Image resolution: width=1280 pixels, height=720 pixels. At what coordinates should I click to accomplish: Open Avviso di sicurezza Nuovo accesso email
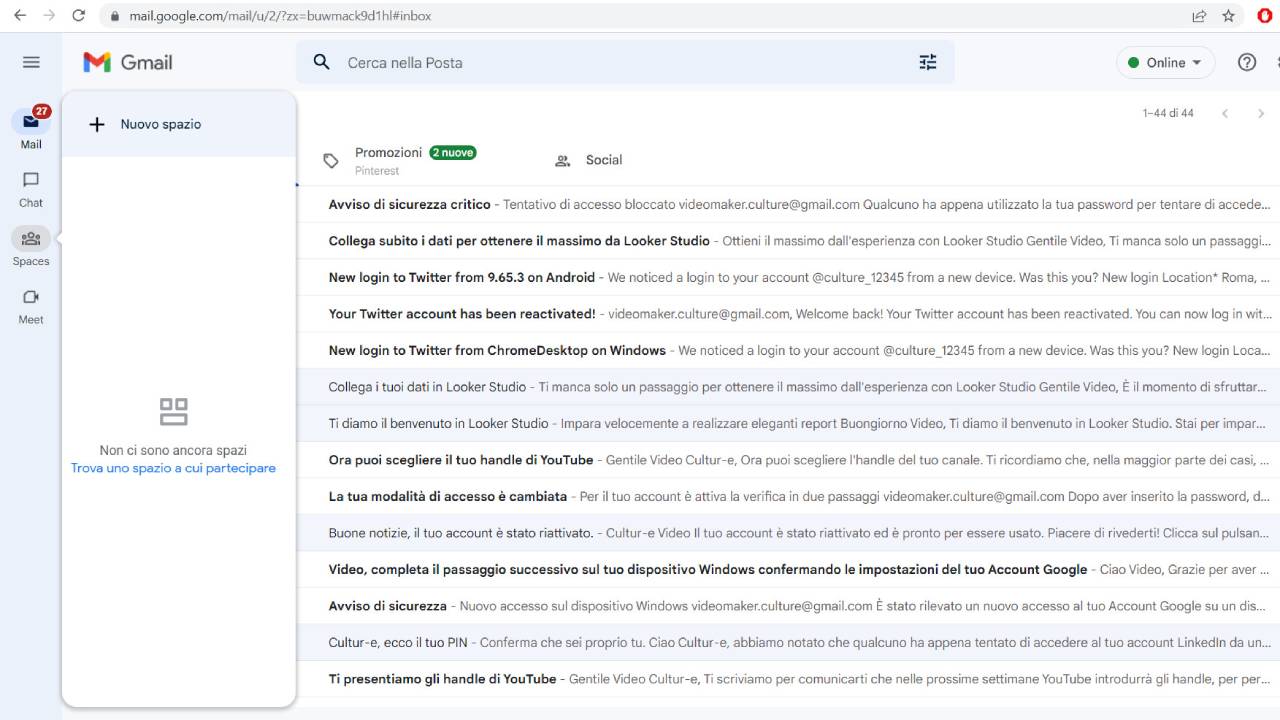pyautogui.click(x=788, y=606)
